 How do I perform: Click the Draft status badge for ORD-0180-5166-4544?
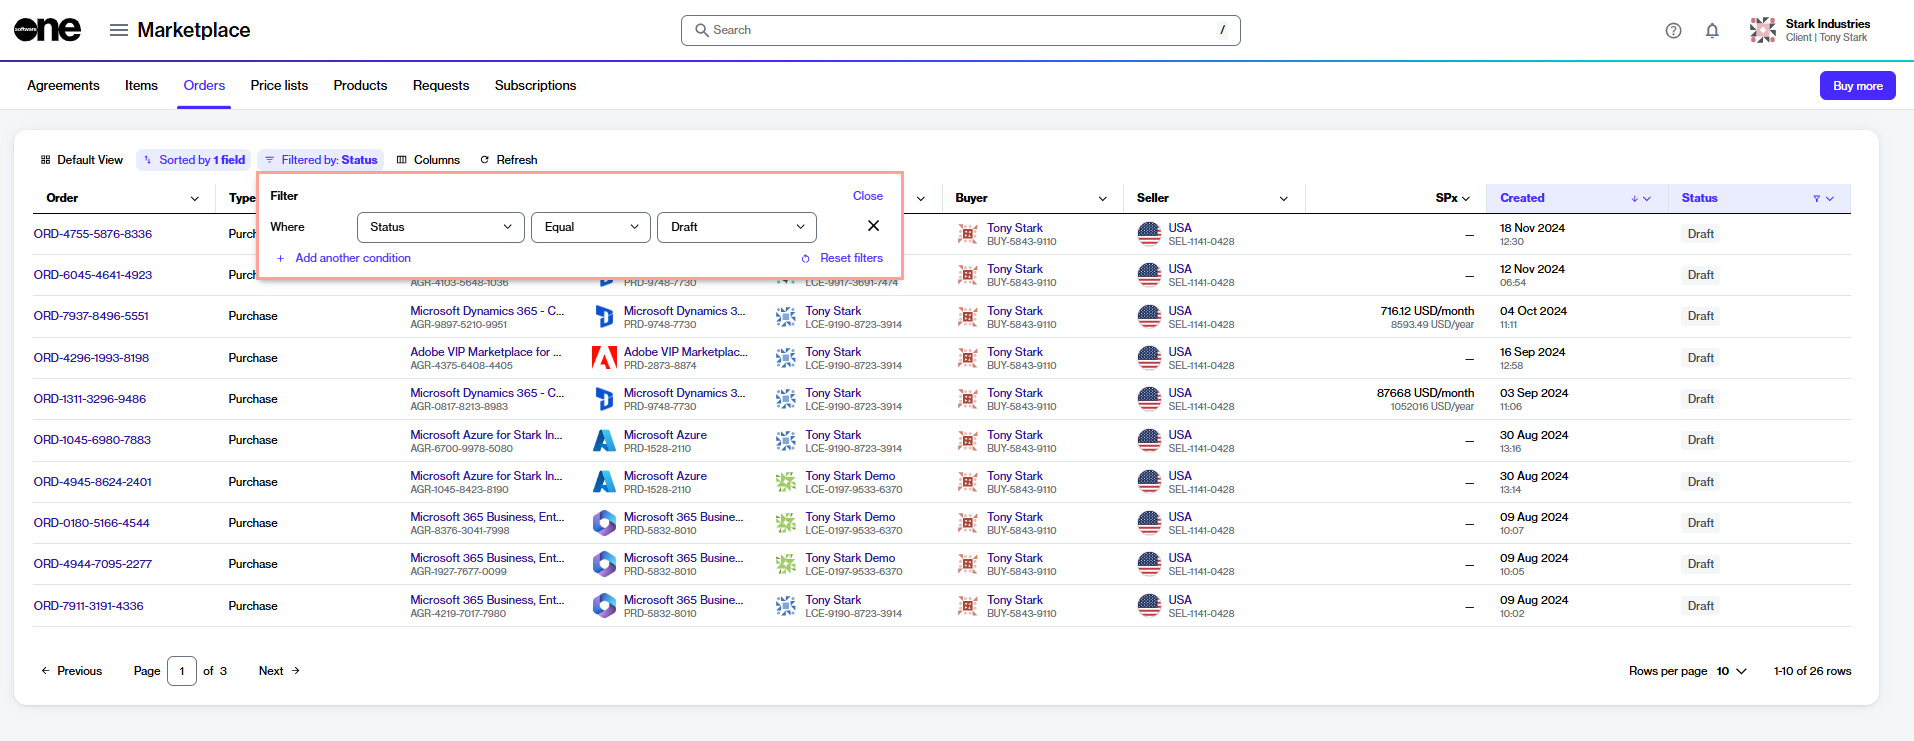tap(1701, 523)
